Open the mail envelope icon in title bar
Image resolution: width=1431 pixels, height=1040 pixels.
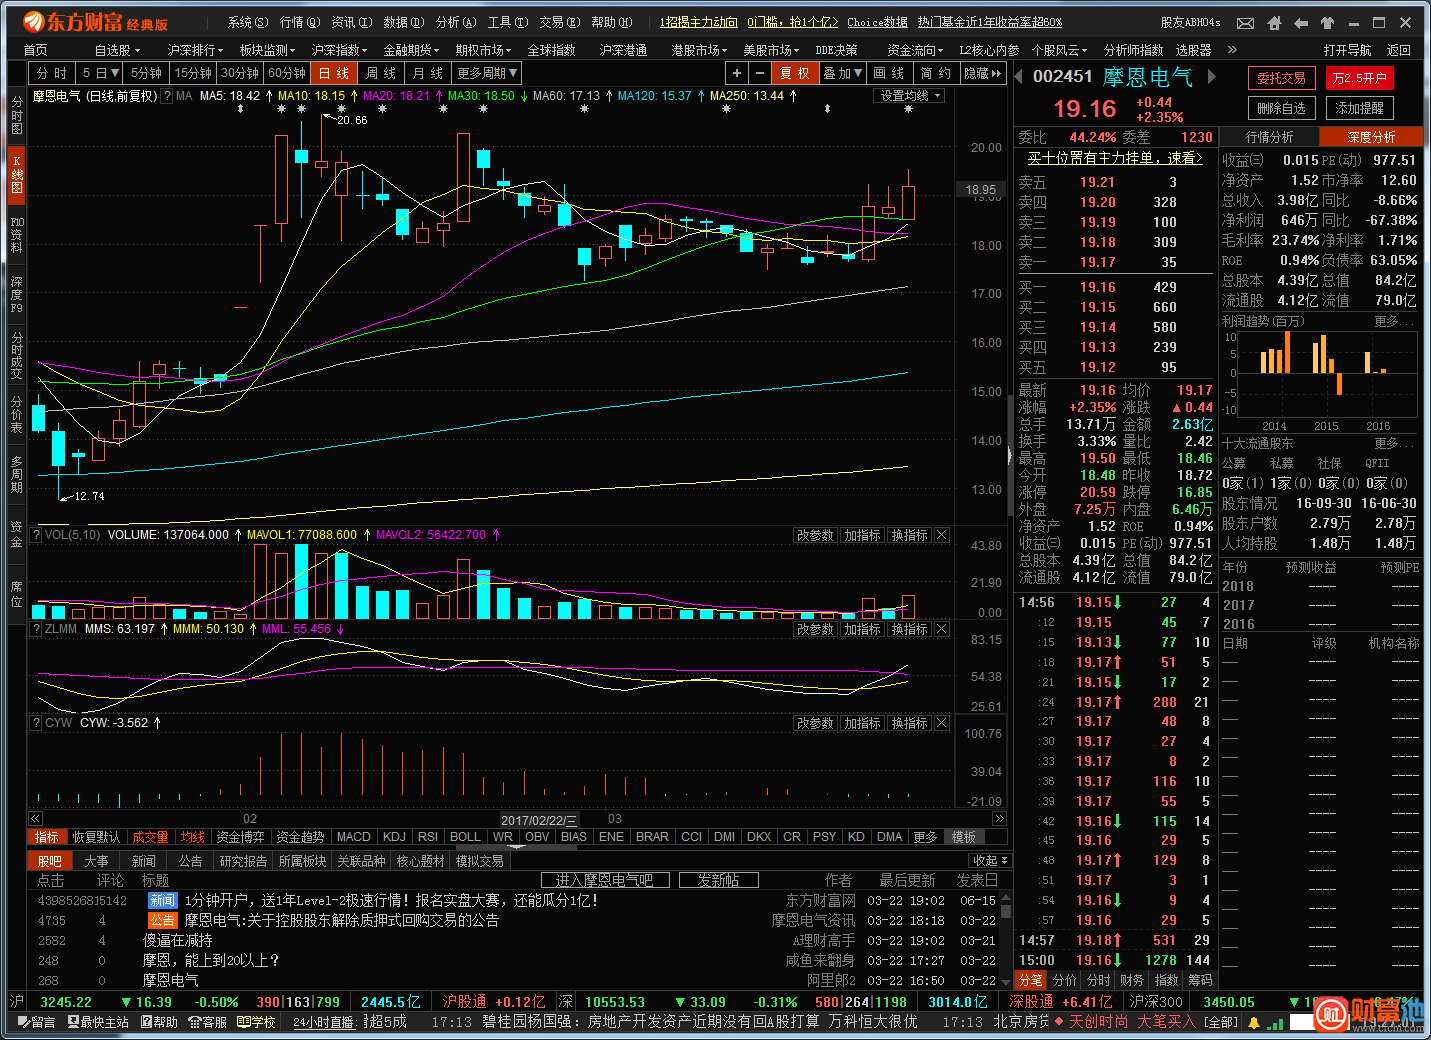tap(1245, 22)
